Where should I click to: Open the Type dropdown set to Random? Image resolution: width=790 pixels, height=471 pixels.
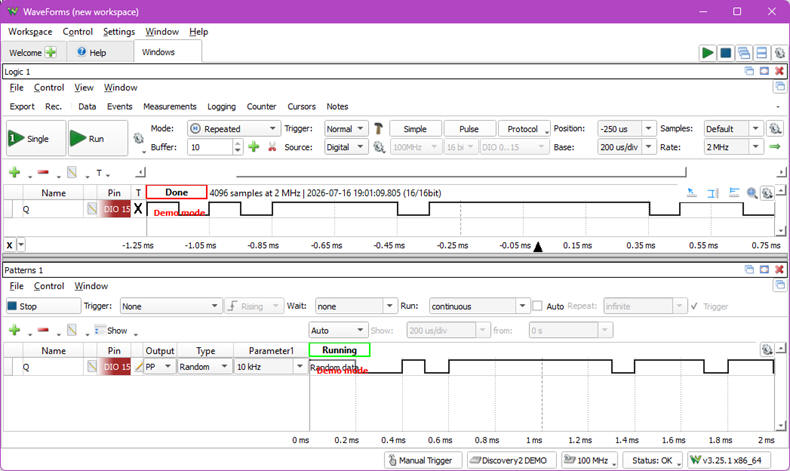coord(204,366)
